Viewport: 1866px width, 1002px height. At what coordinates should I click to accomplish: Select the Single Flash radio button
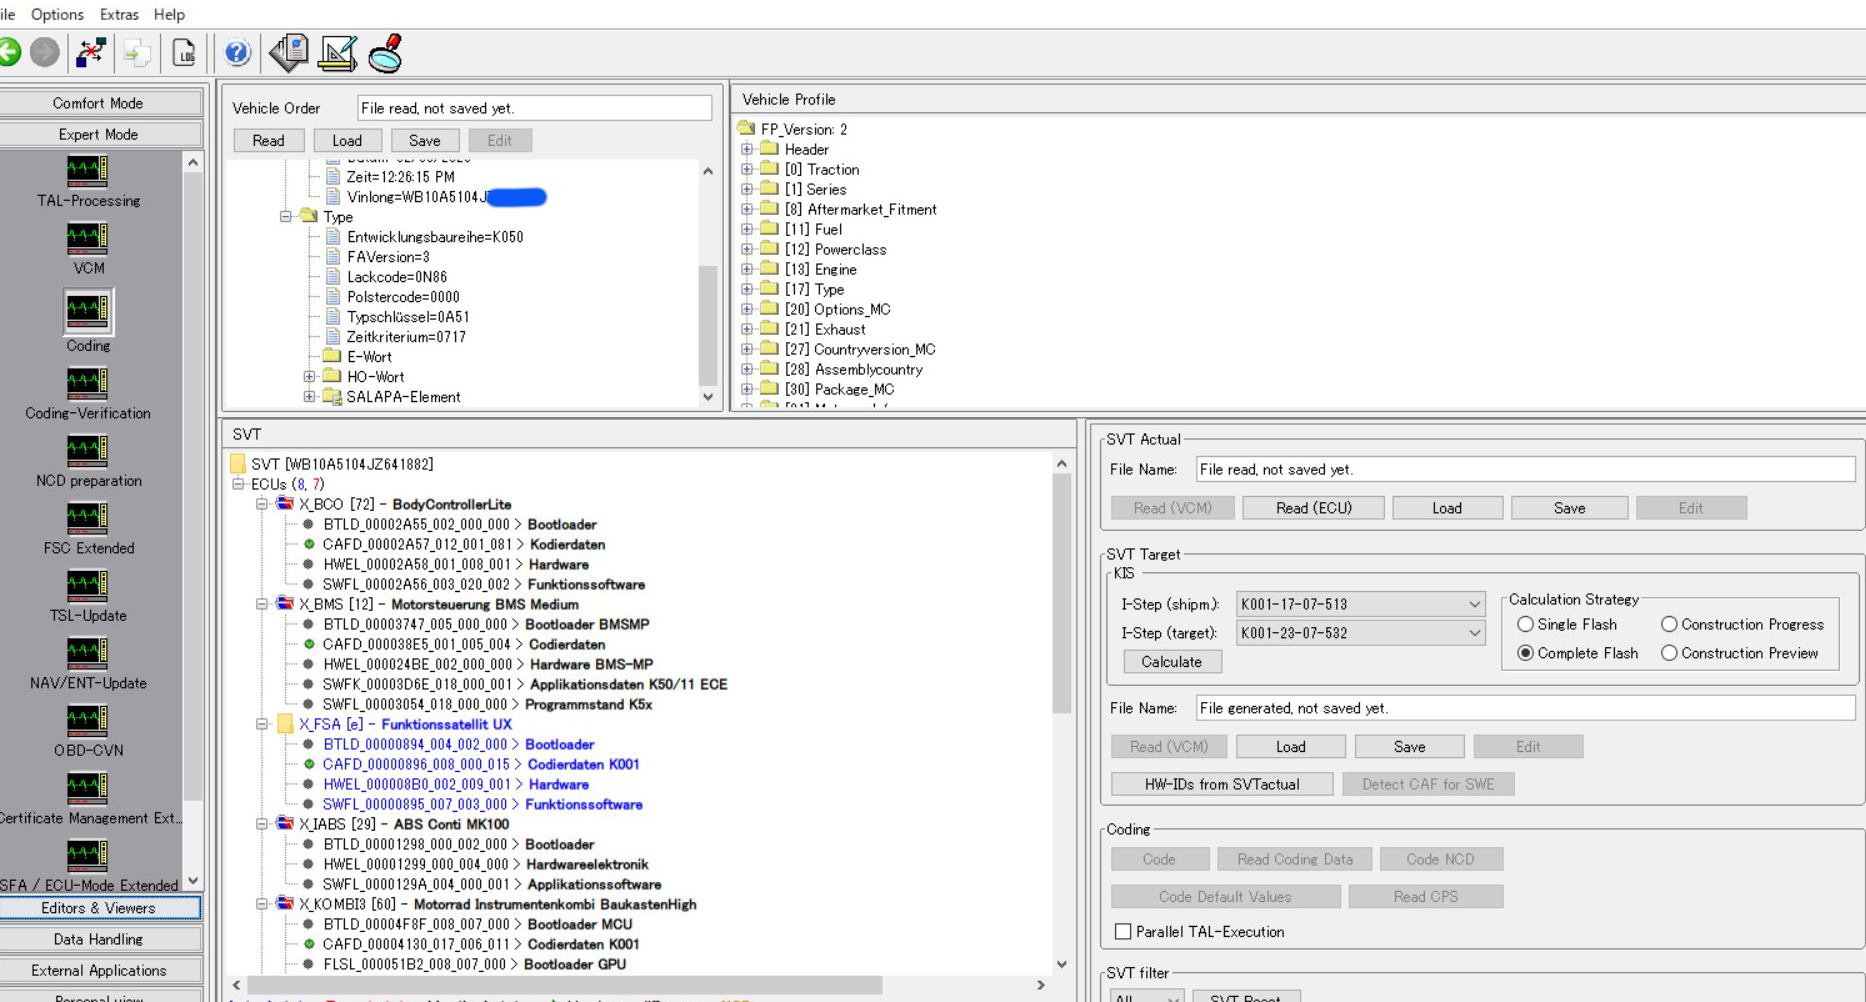click(1526, 624)
